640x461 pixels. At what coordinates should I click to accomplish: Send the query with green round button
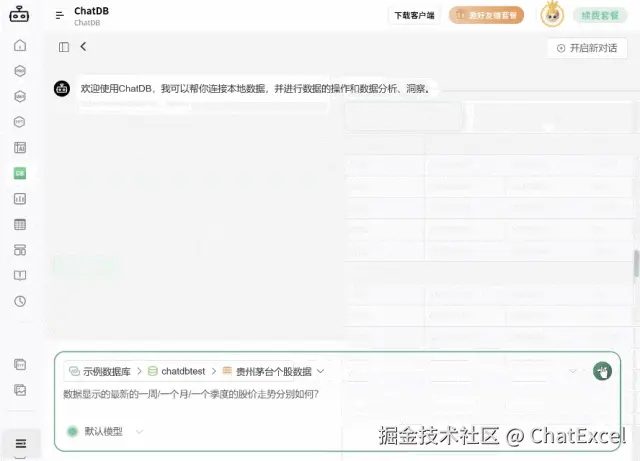602,371
